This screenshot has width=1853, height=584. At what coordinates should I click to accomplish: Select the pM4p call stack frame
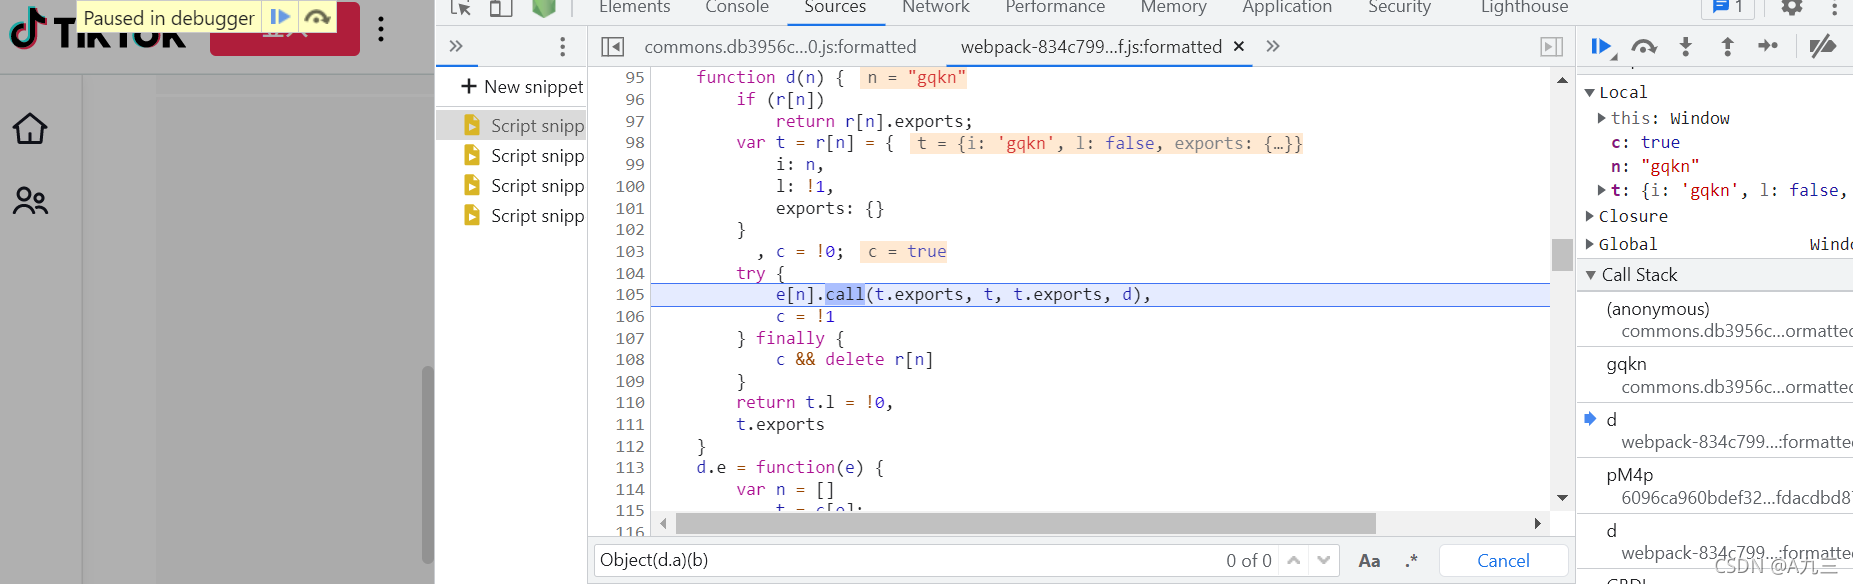point(1714,486)
